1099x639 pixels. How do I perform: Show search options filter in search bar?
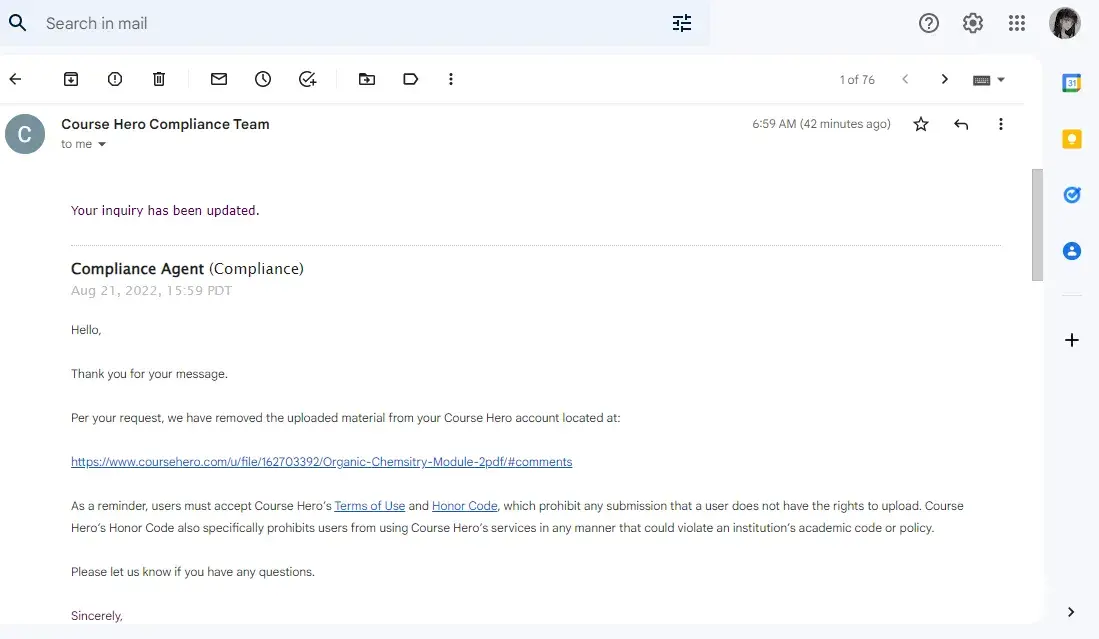coord(682,23)
